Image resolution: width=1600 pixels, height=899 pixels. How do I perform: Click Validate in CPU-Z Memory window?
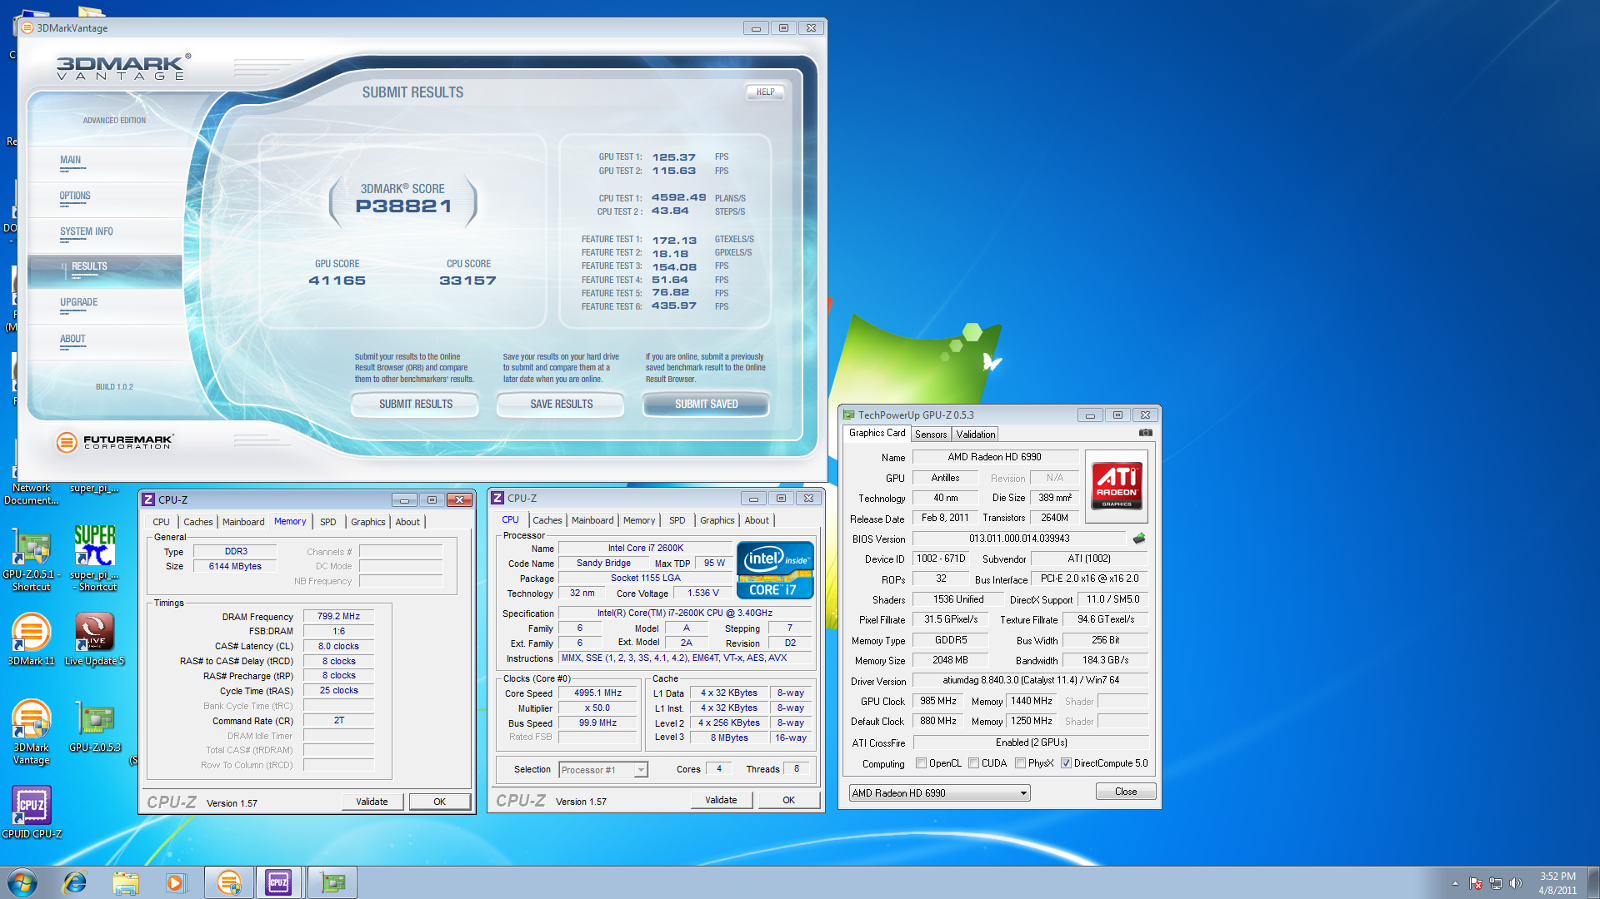tap(372, 802)
